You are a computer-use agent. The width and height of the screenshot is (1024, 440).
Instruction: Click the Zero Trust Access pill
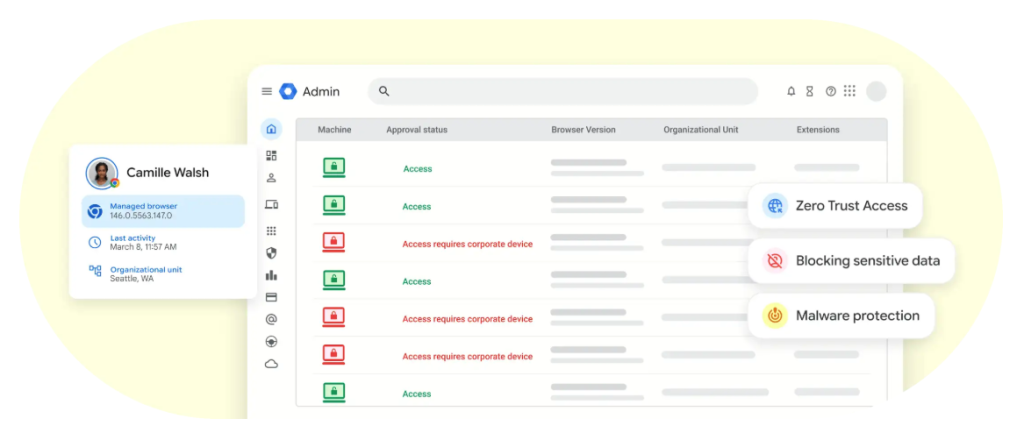tap(835, 206)
